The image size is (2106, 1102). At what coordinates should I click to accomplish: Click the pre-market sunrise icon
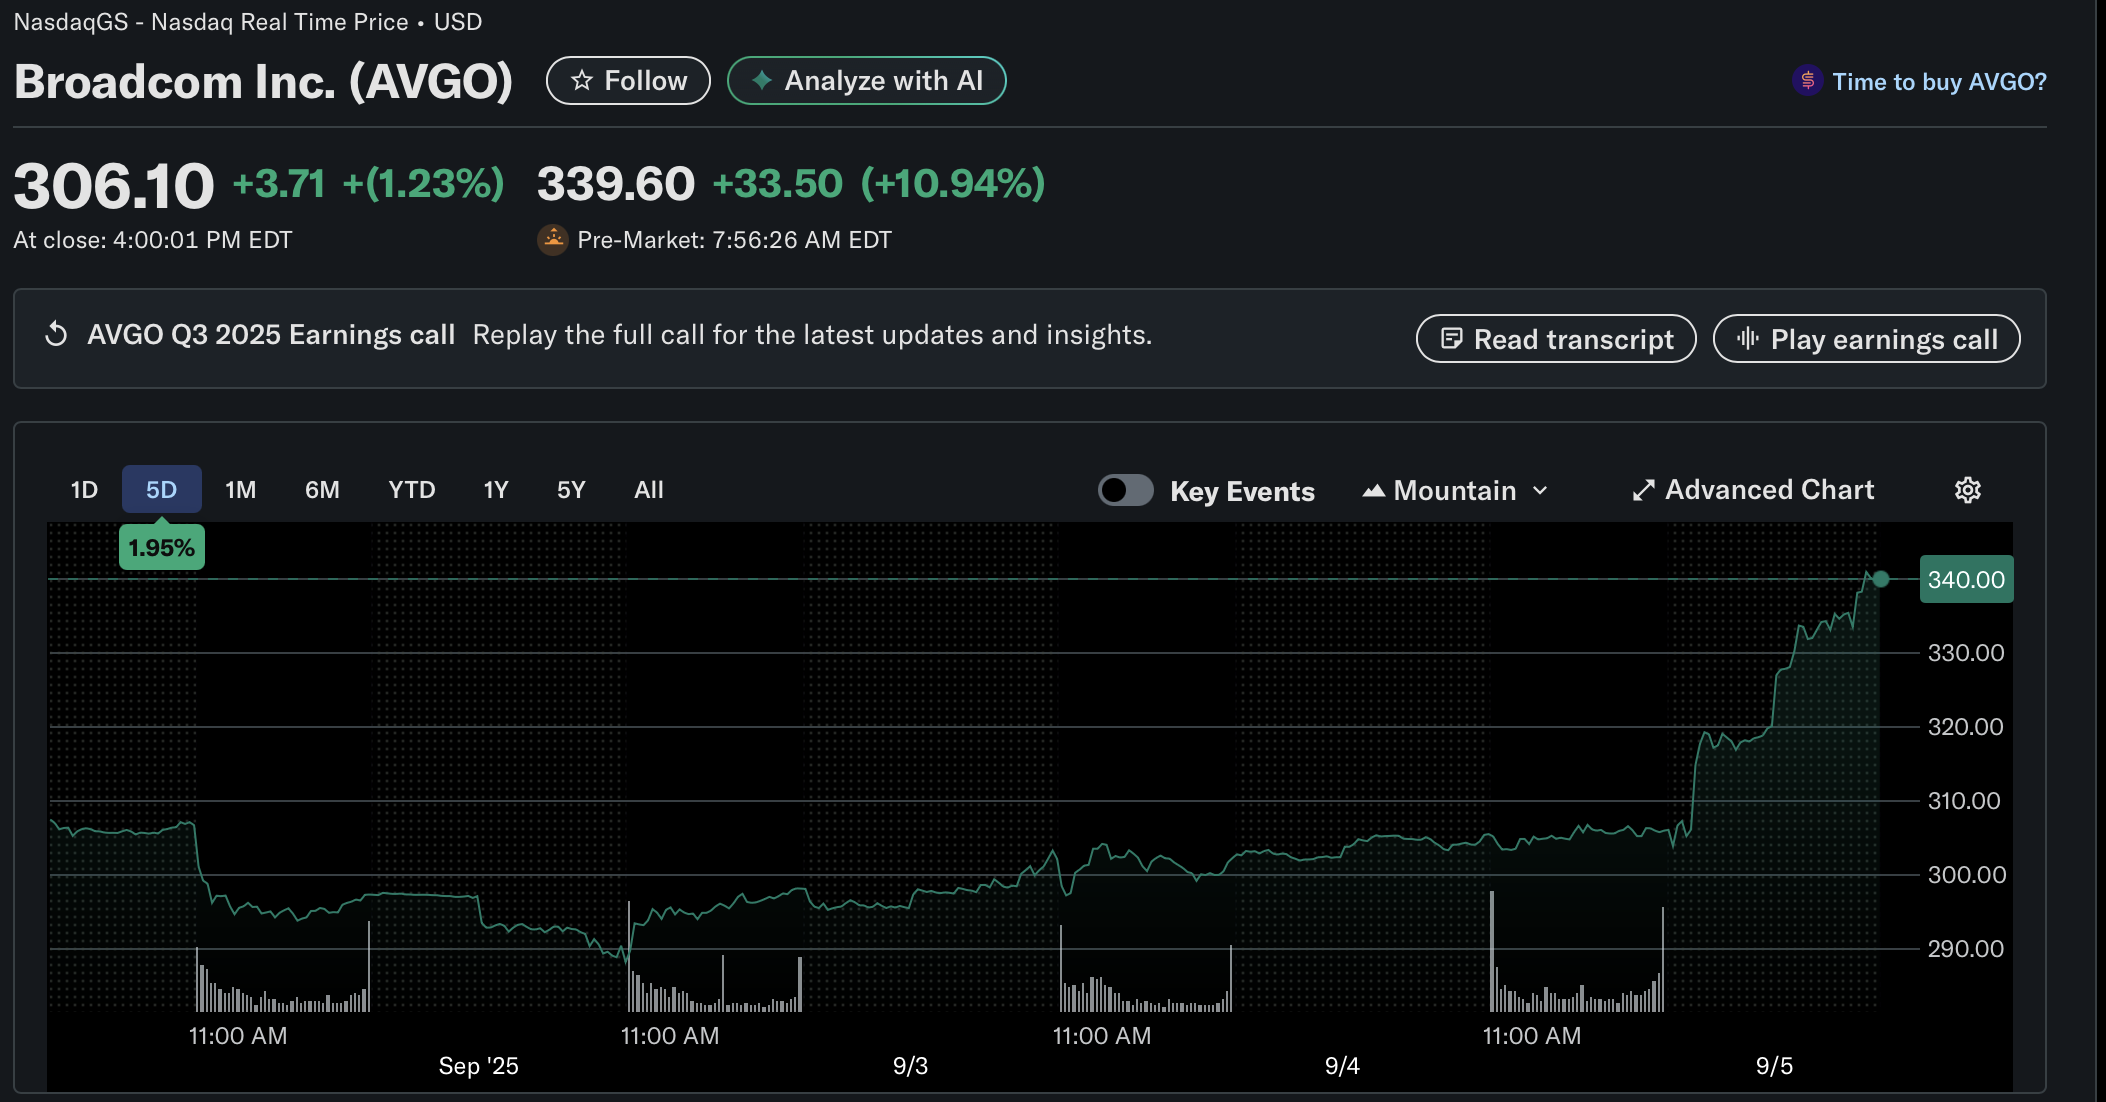pyautogui.click(x=553, y=240)
